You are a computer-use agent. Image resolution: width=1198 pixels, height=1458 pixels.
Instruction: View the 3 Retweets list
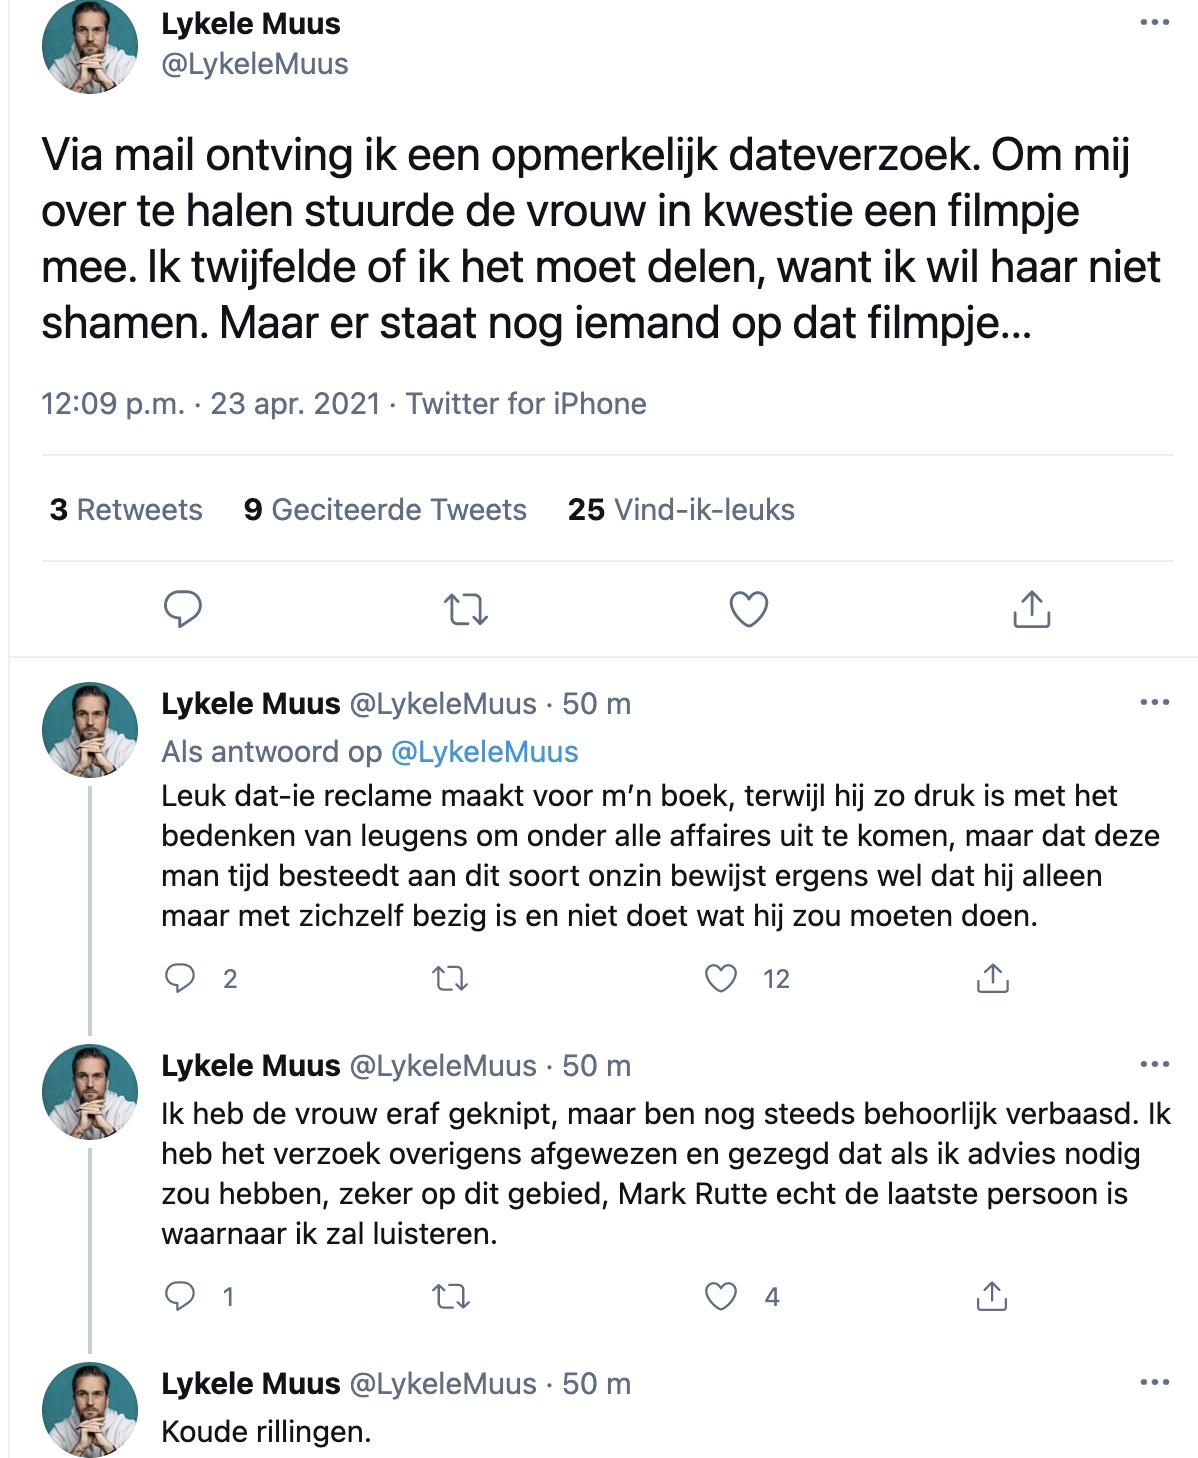click(x=126, y=510)
